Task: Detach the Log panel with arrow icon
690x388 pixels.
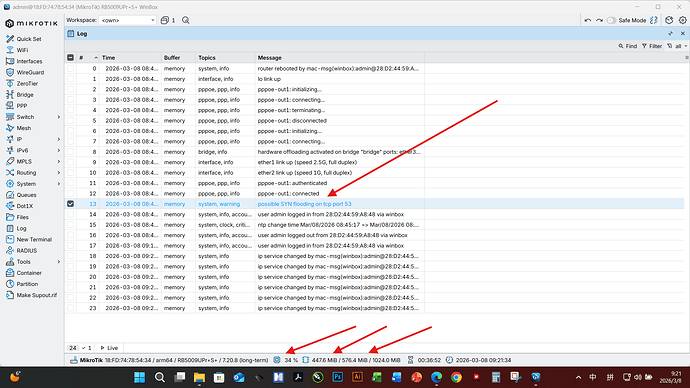Action: 670,34
